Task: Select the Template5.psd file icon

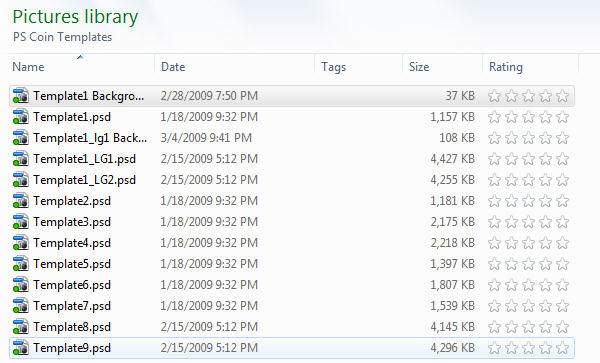Action: pos(20,264)
